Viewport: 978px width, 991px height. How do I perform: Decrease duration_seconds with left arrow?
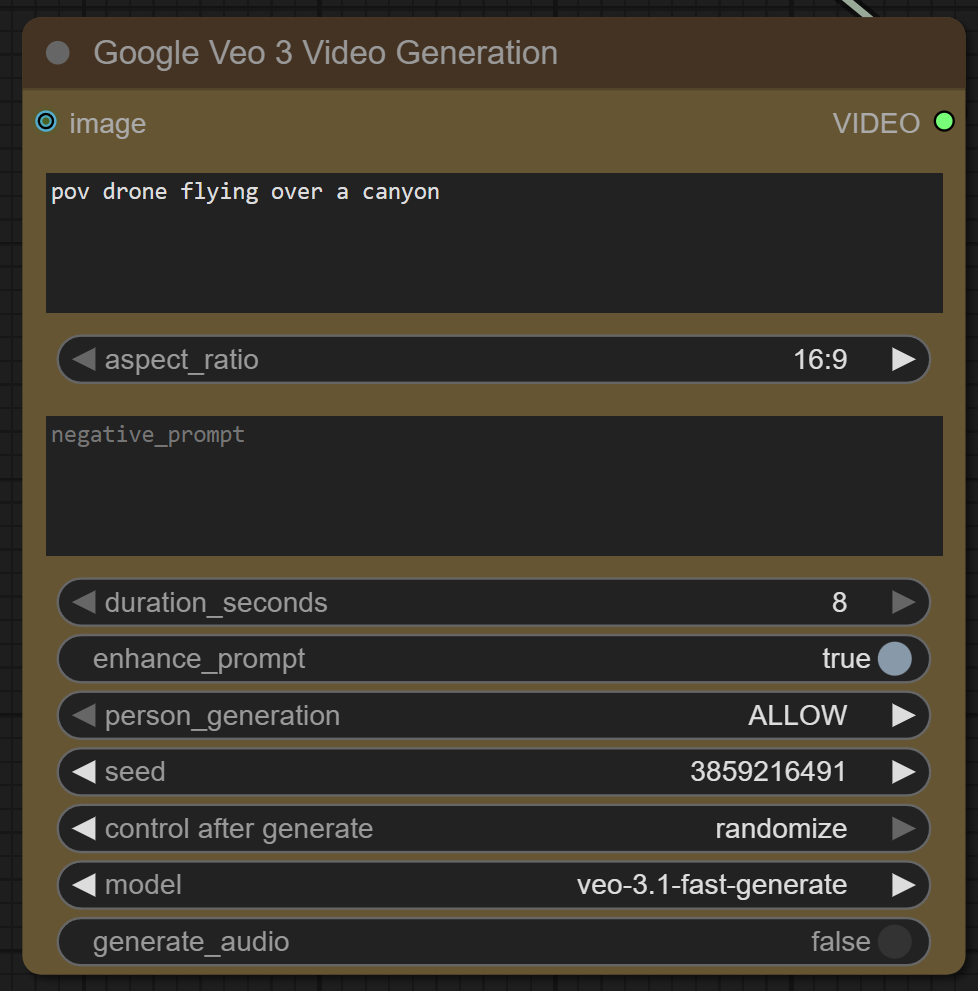[83, 602]
